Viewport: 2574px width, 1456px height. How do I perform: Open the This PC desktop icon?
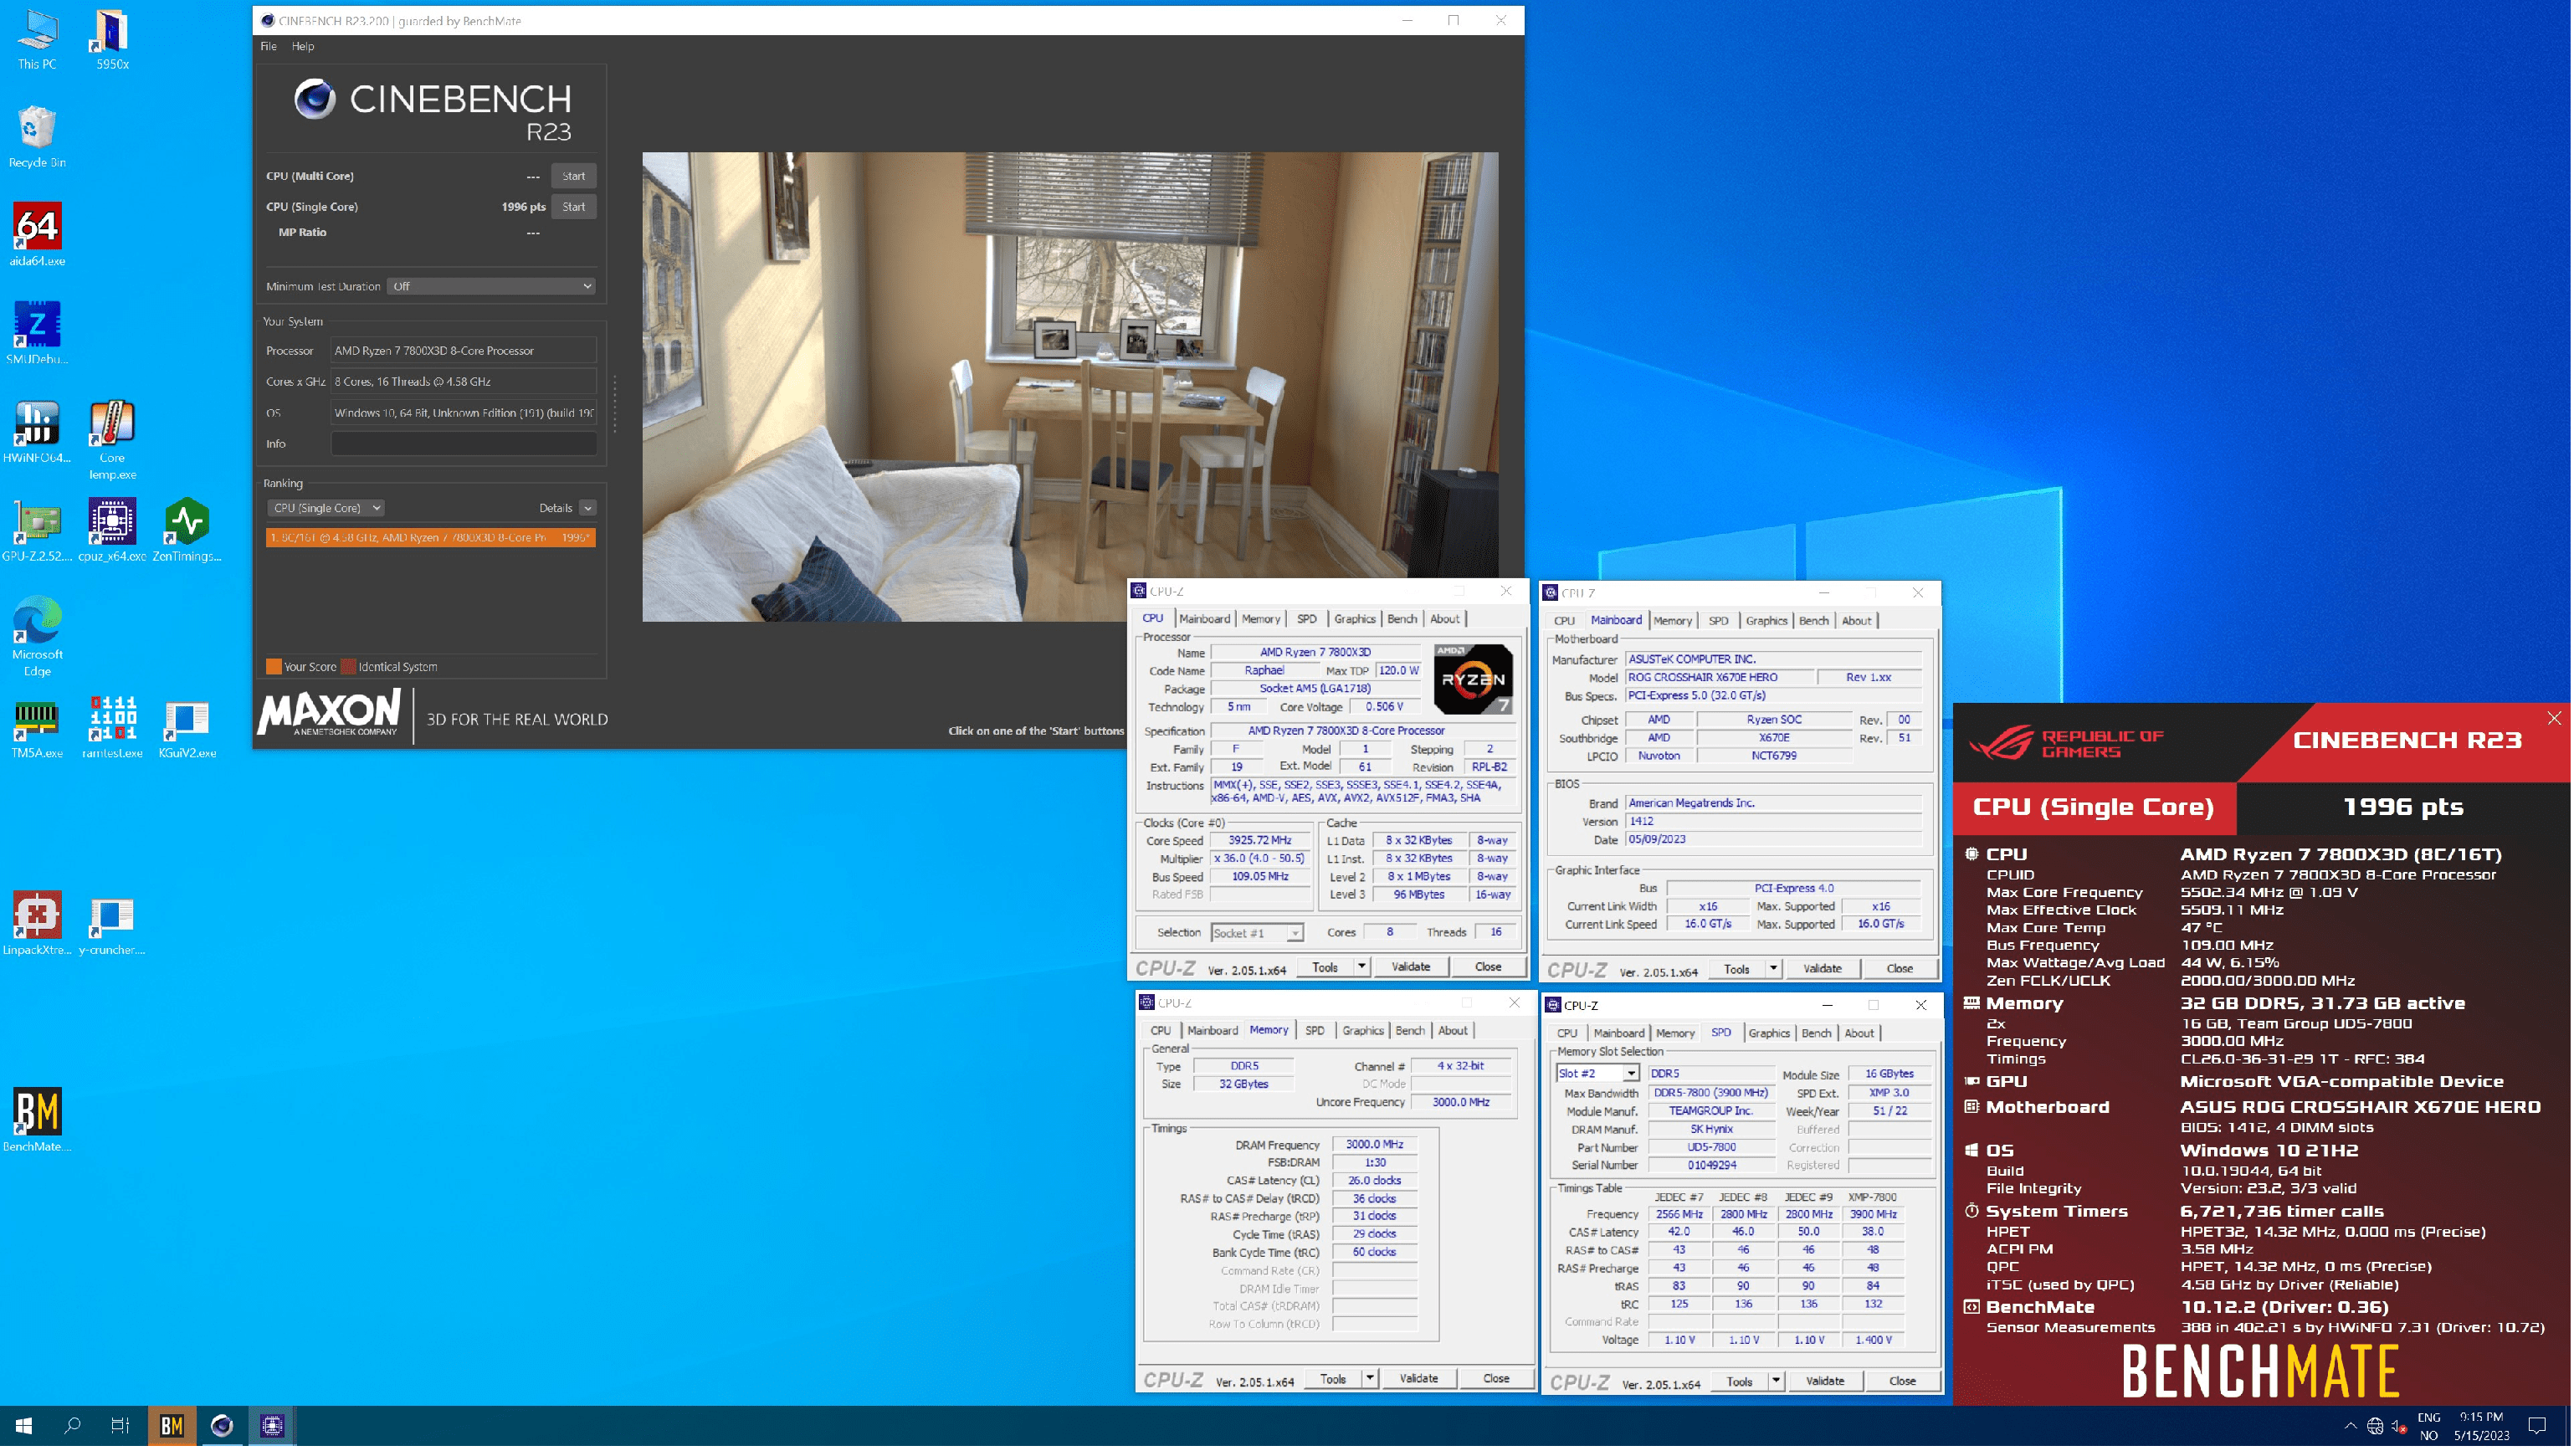point(37,40)
